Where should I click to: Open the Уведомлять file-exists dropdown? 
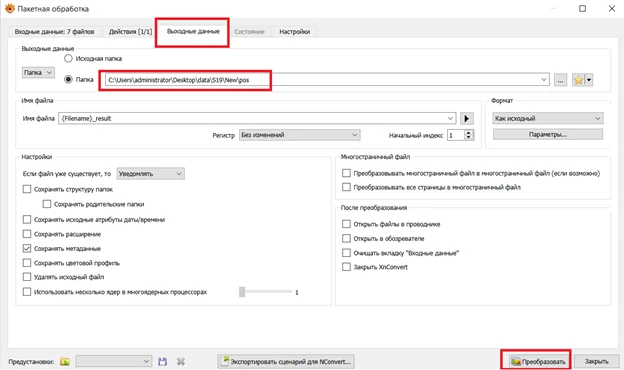tap(150, 174)
